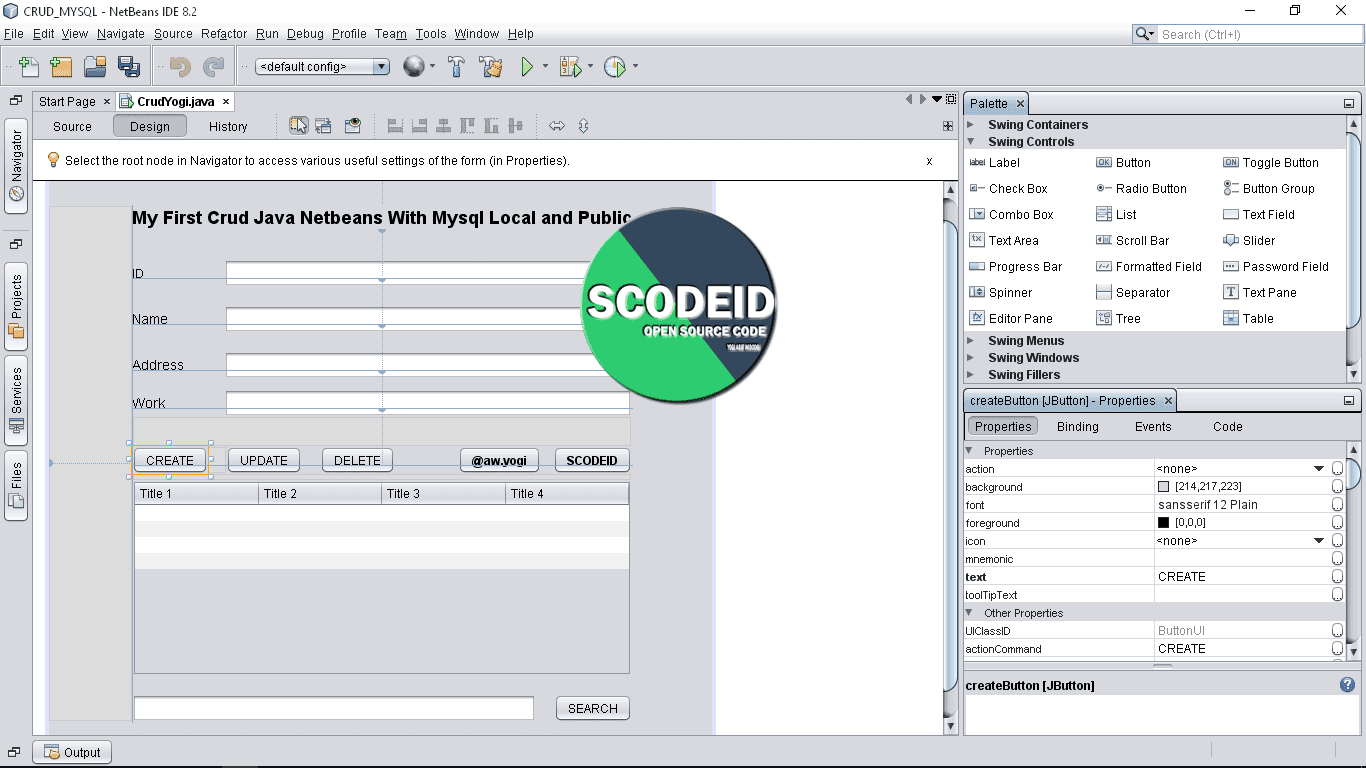The image size is (1366, 768).
Task: Open the Tools menu
Action: 430,33
